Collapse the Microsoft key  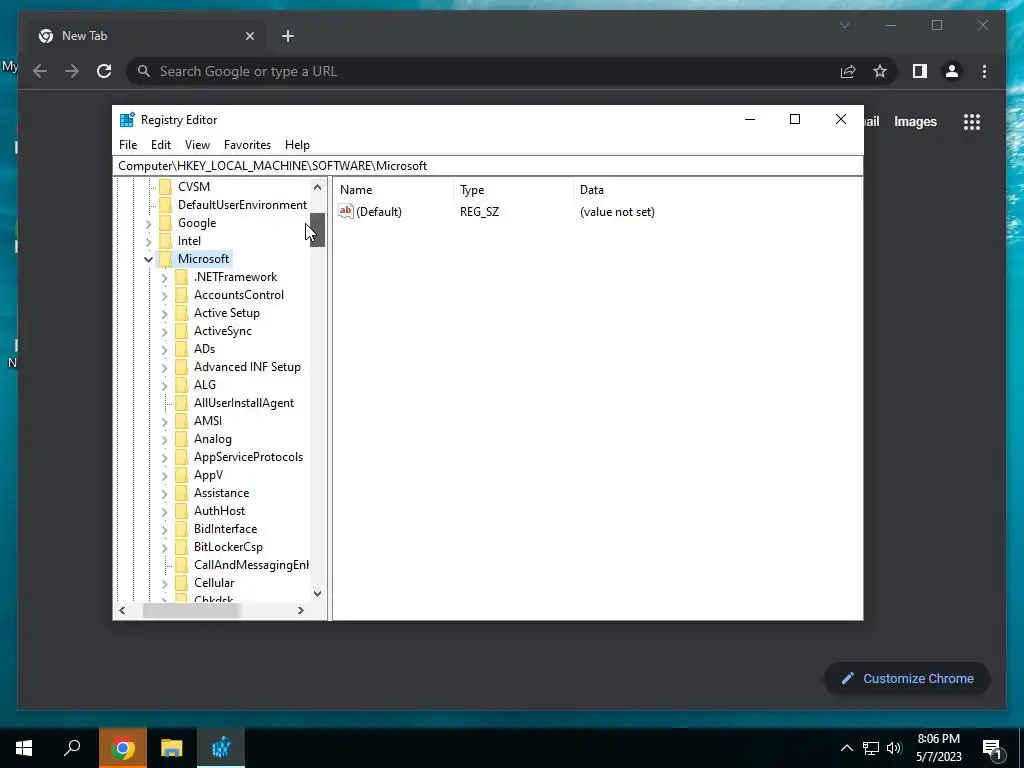(148, 259)
